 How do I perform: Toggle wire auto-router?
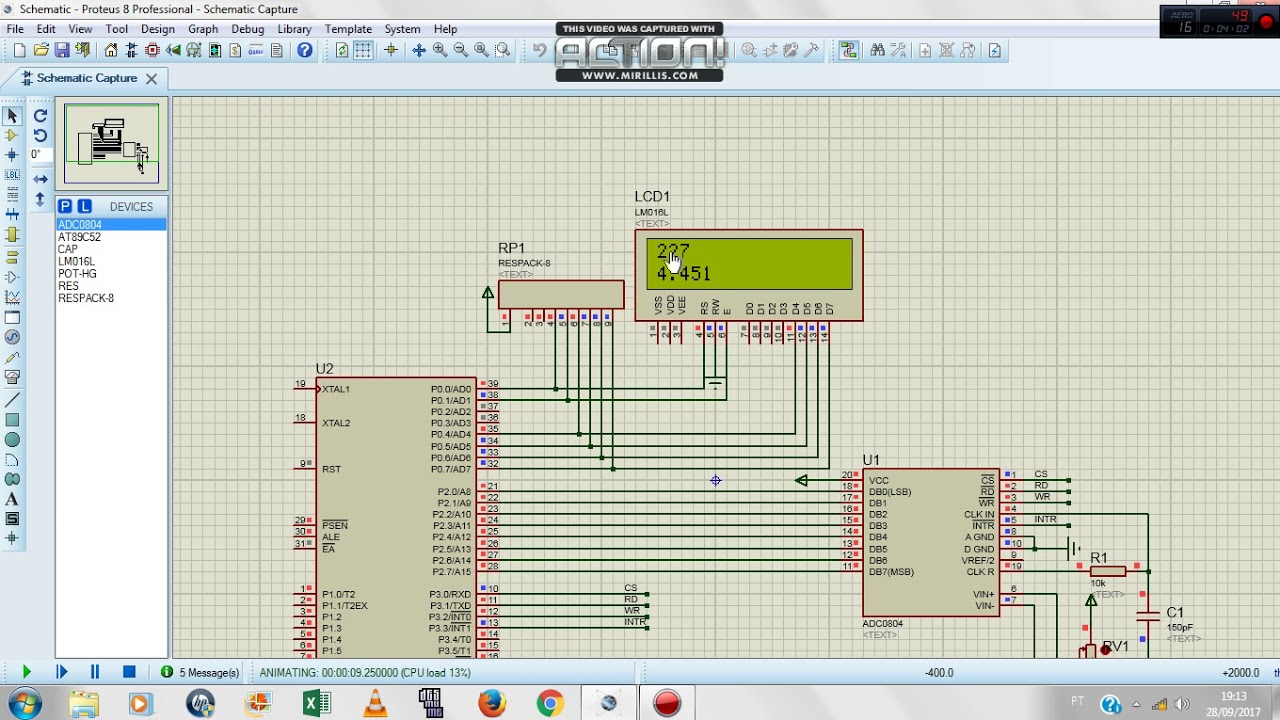pyautogui.click(x=849, y=50)
